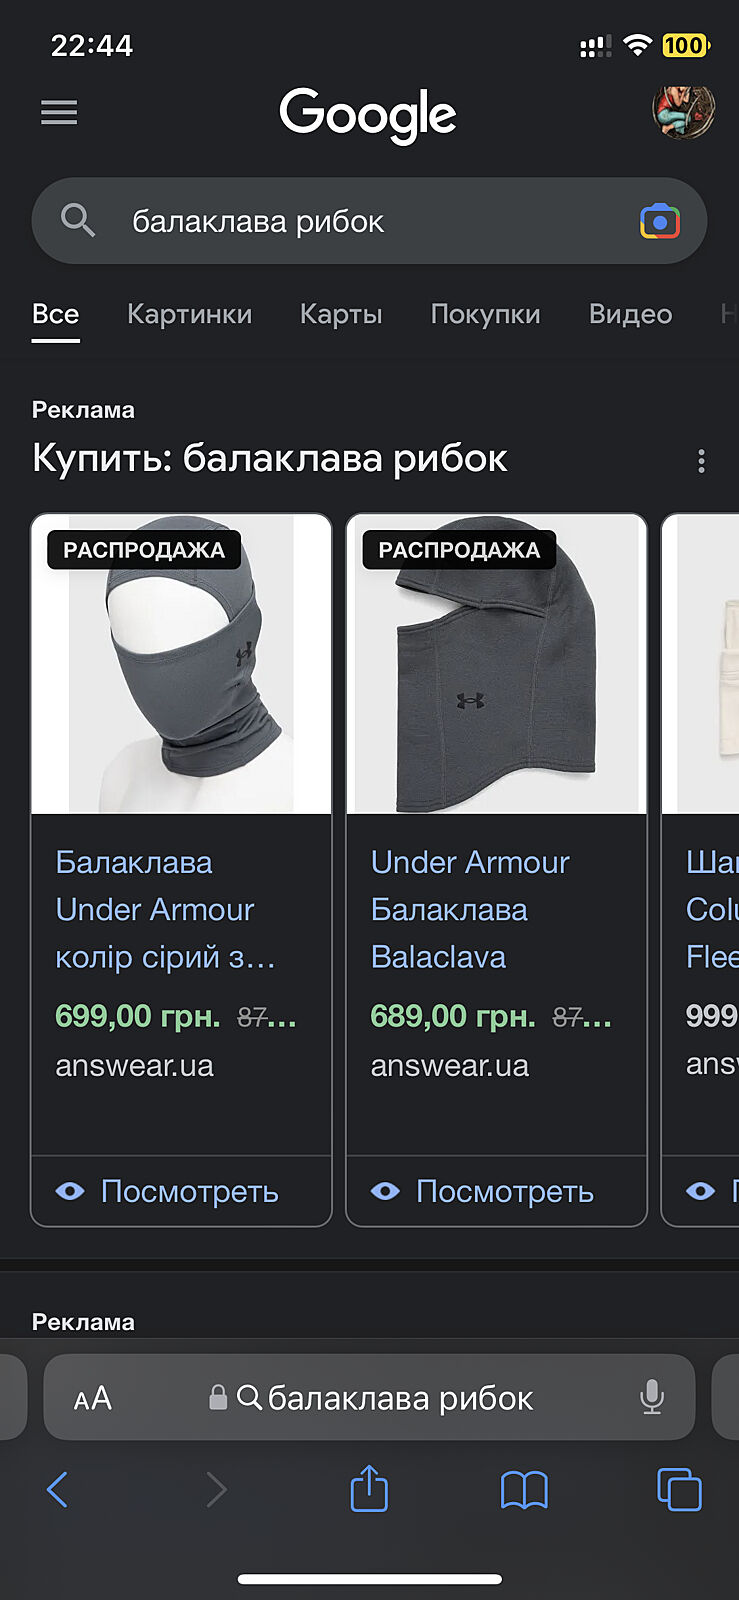Screen dimensions: 739x1600
Task: Open the Google account profile avatar
Action: (x=684, y=111)
